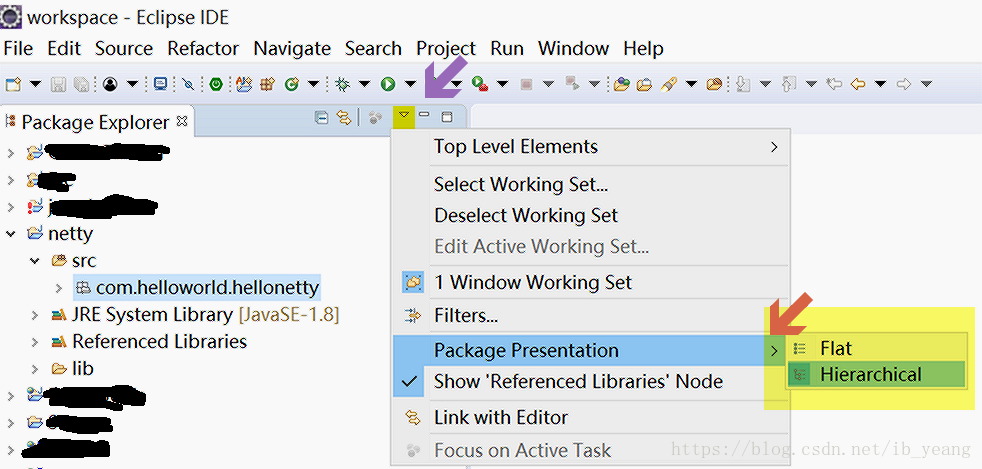Click the Search flashlight icon

(669, 84)
